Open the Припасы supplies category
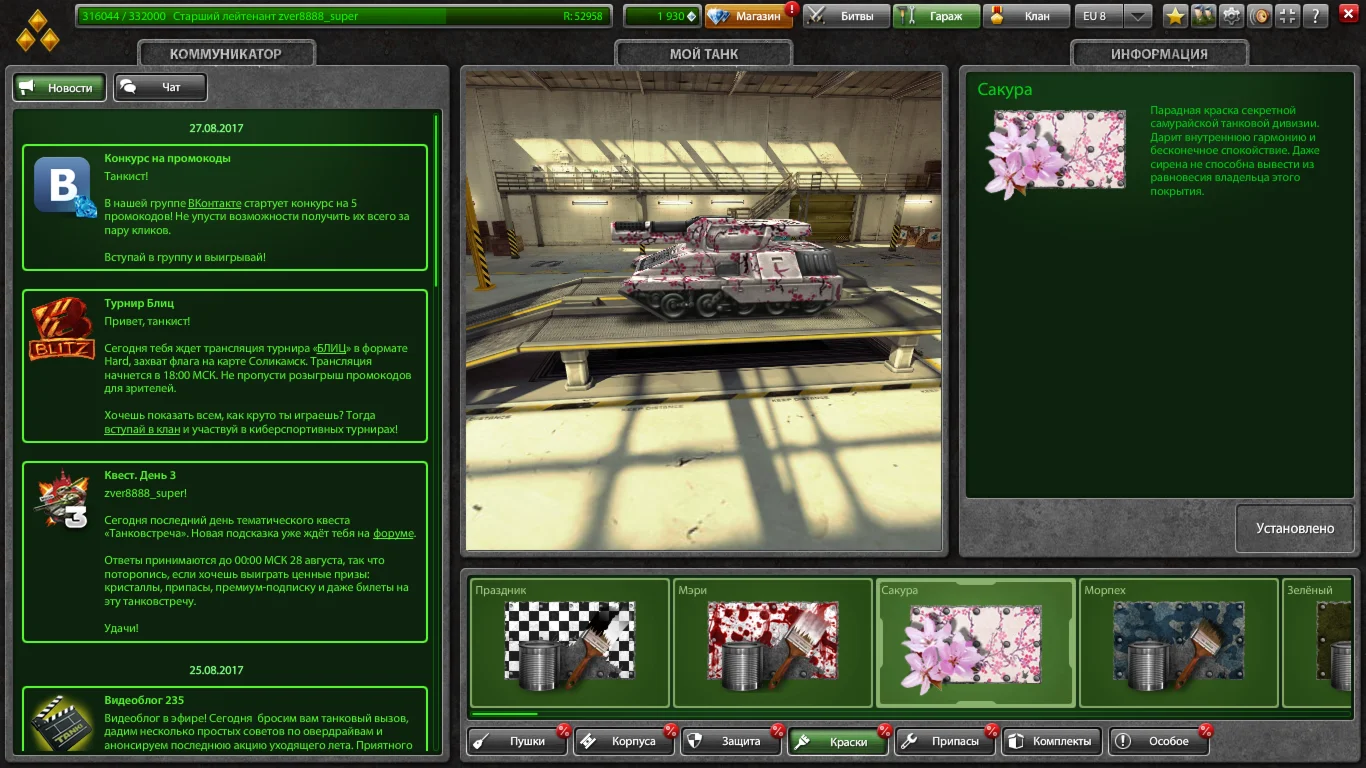 click(x=947, y=741)
